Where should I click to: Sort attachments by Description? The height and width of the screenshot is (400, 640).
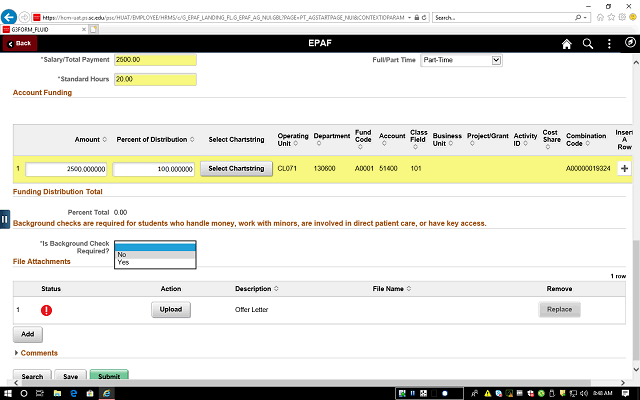[257, 289]
